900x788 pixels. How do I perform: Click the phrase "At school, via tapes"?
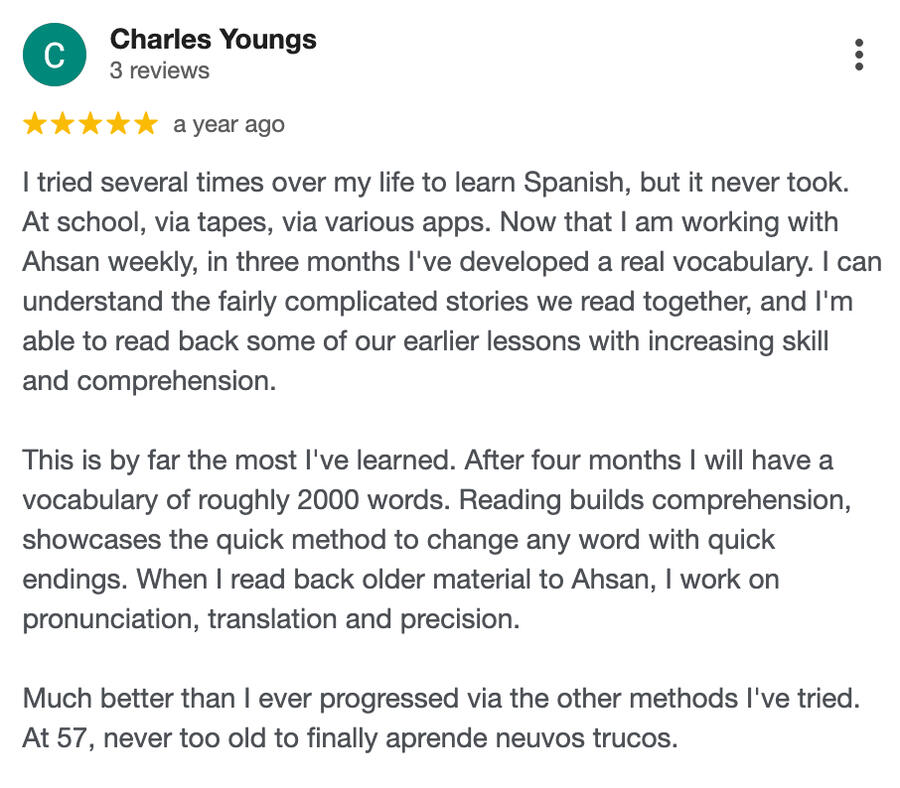pyautogui.click(x=135, y=222)
